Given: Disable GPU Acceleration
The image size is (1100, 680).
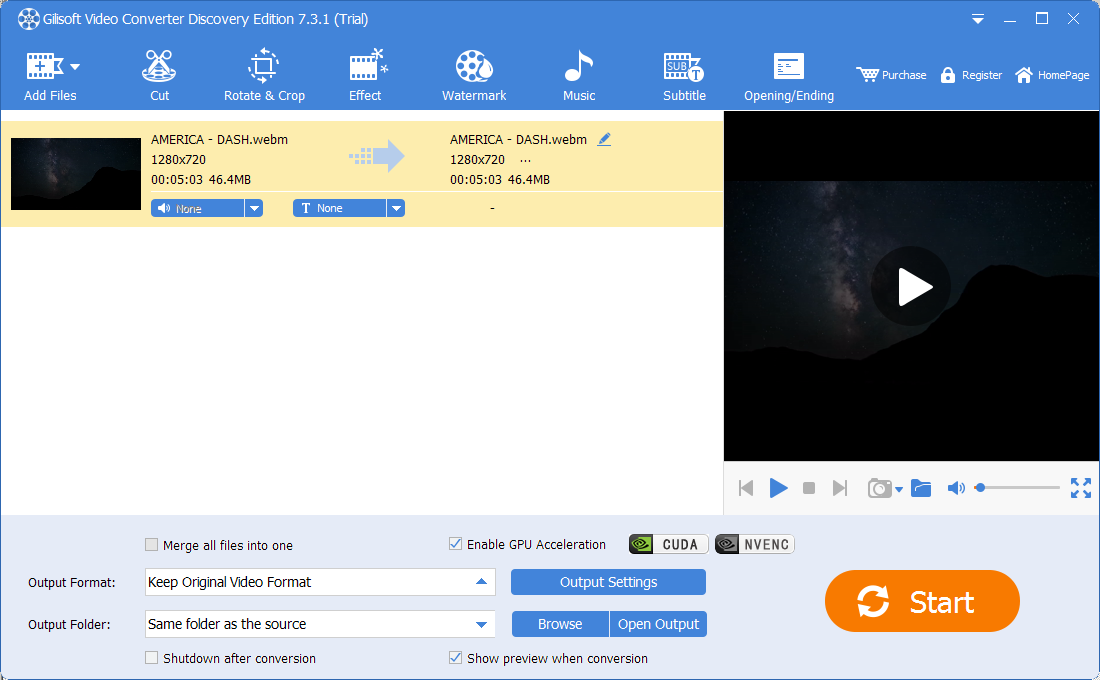Looking at the screenshot, I should [455, 544].
